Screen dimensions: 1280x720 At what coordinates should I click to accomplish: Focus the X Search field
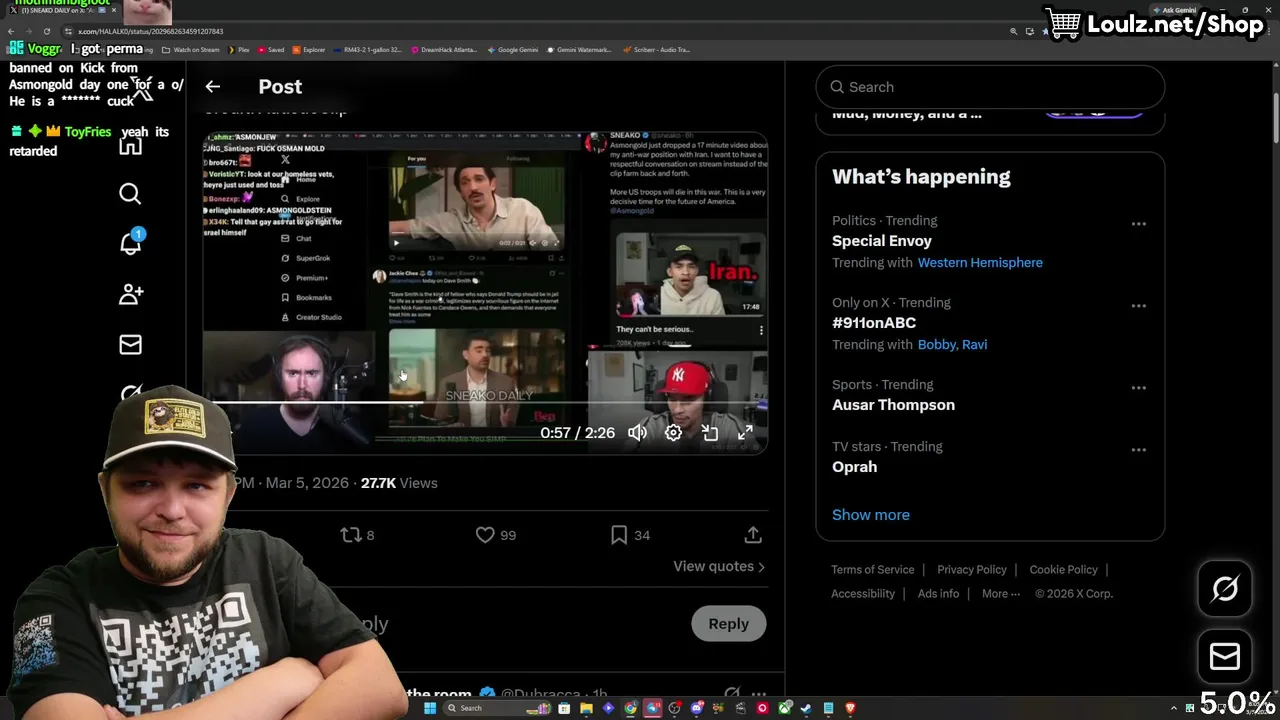[990, 87]
